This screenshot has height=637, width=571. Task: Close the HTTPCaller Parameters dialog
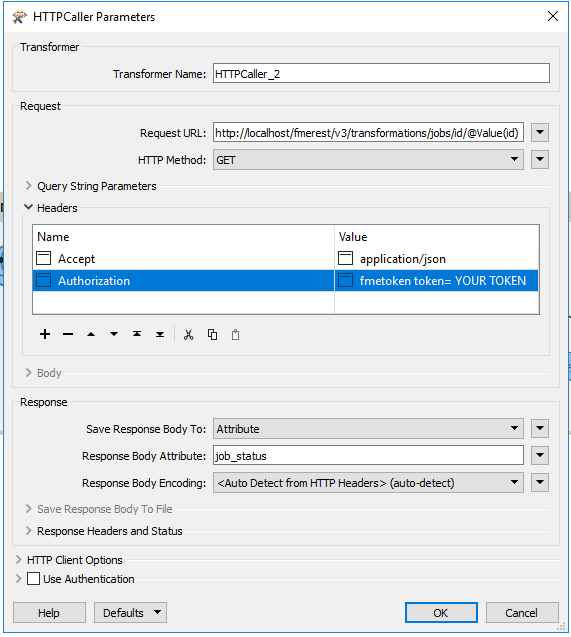[x=553, y=16]
